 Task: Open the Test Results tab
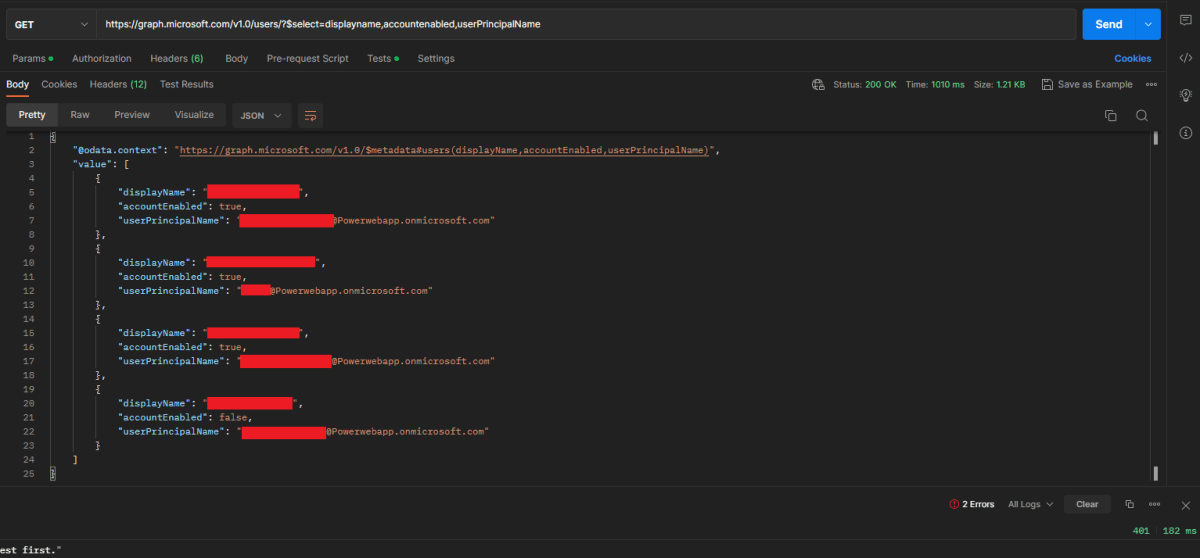tap(187, 85)
